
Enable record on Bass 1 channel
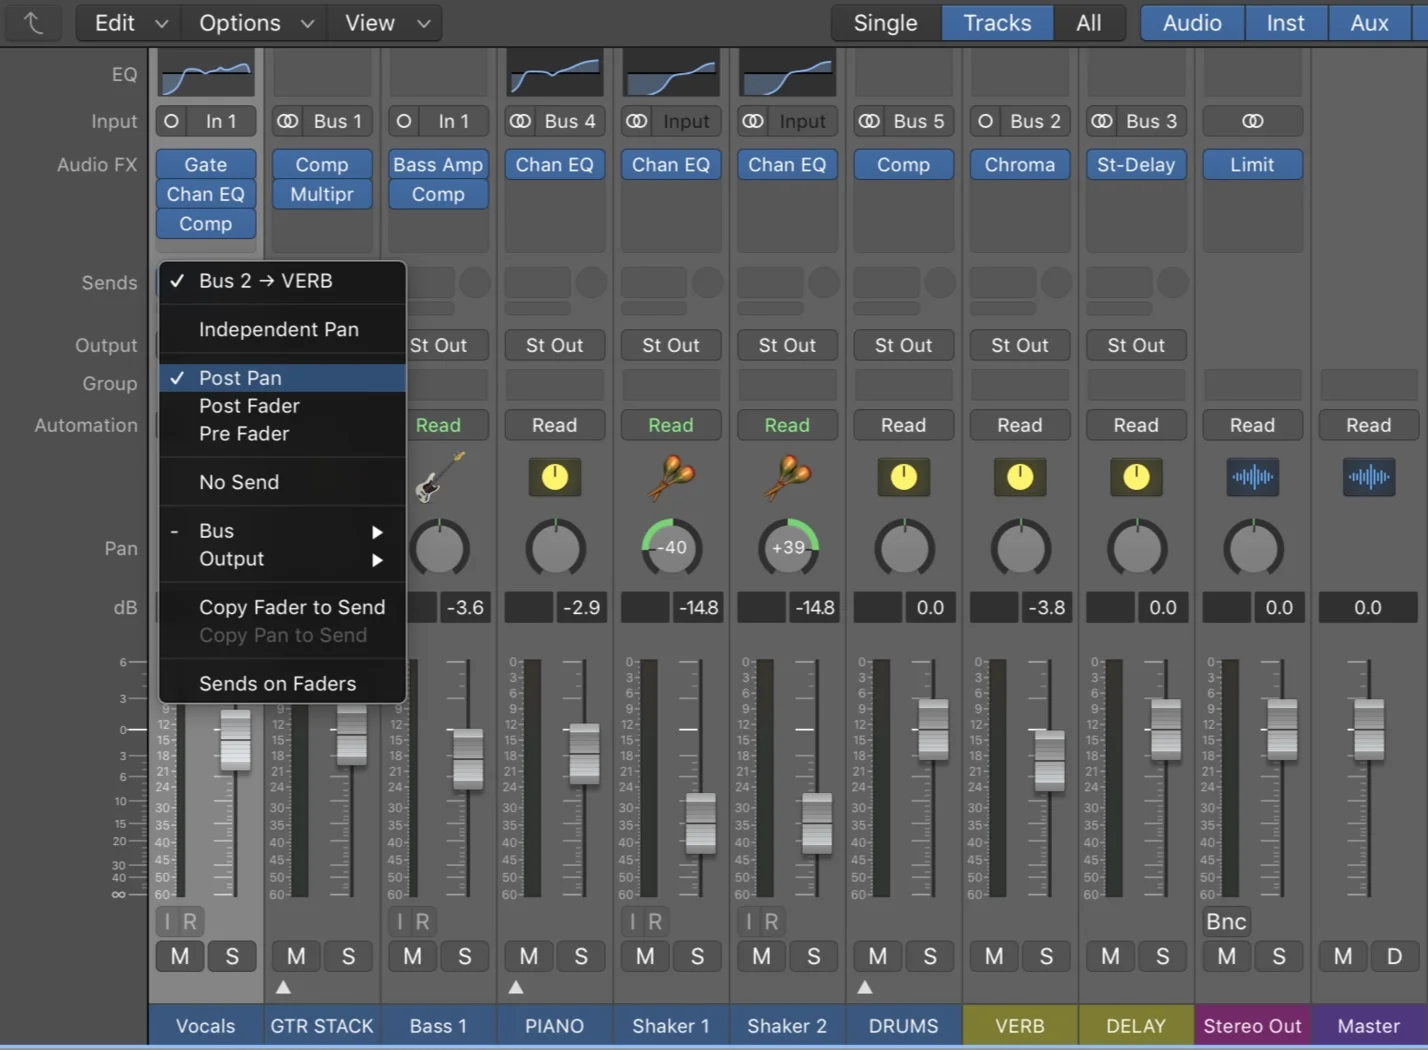point(423,921)
